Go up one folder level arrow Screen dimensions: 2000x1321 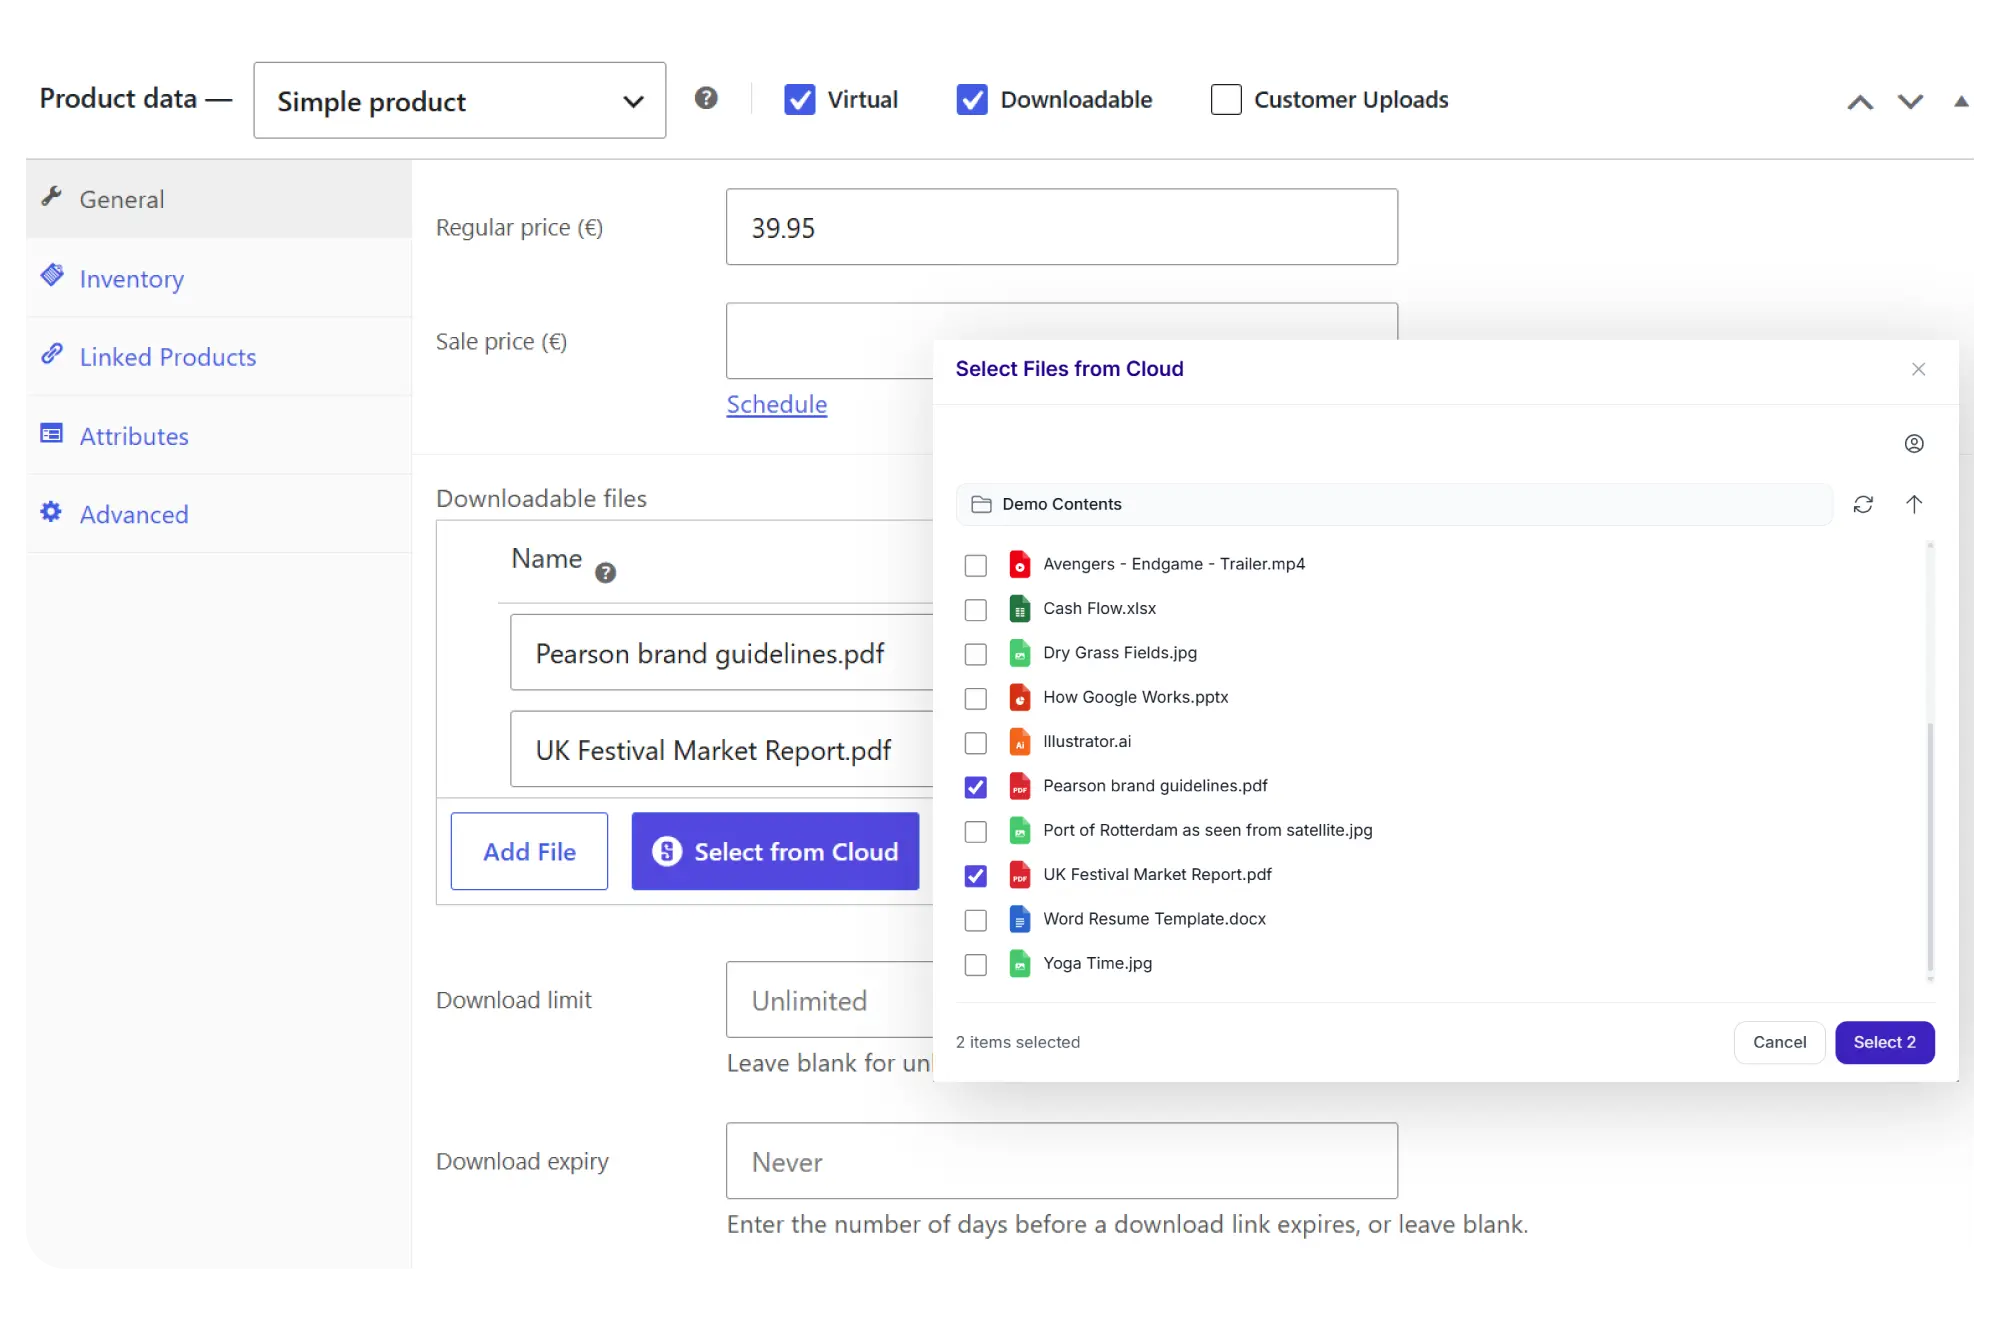pos(1914,504)
